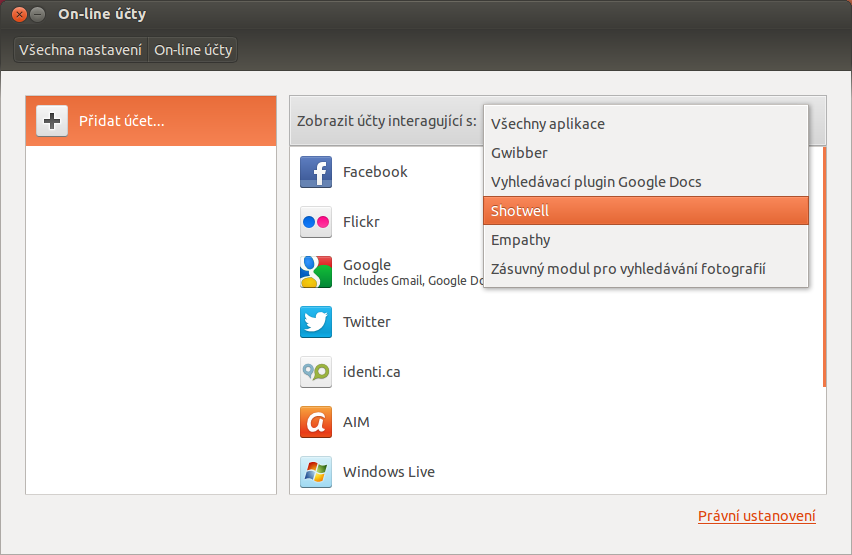Select Všechny aplikace from the dropdown list
This screenshot has height=555, width=852.
click(646, 124)
